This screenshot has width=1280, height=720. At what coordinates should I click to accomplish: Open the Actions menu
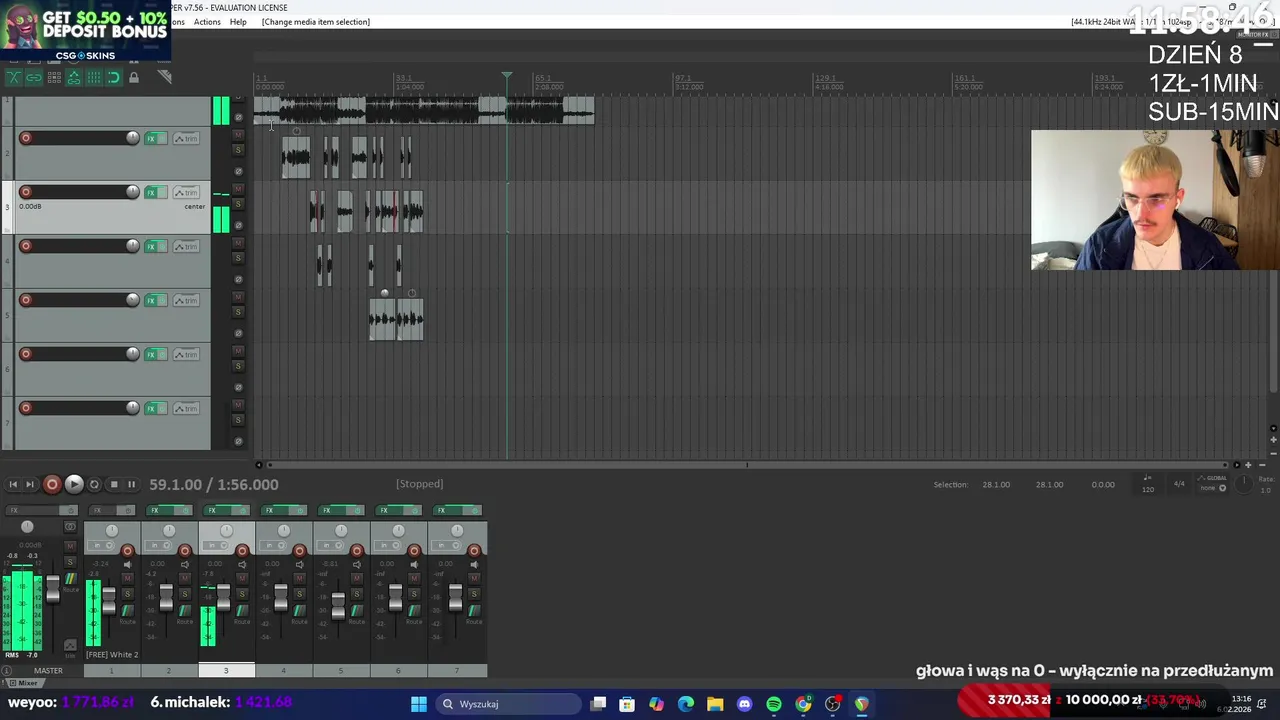click(207, 22)
